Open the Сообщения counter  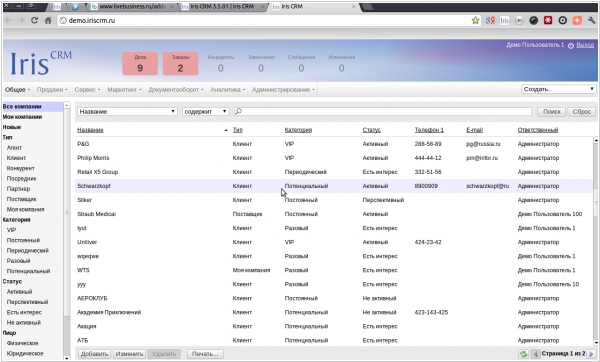coord(301,64)
